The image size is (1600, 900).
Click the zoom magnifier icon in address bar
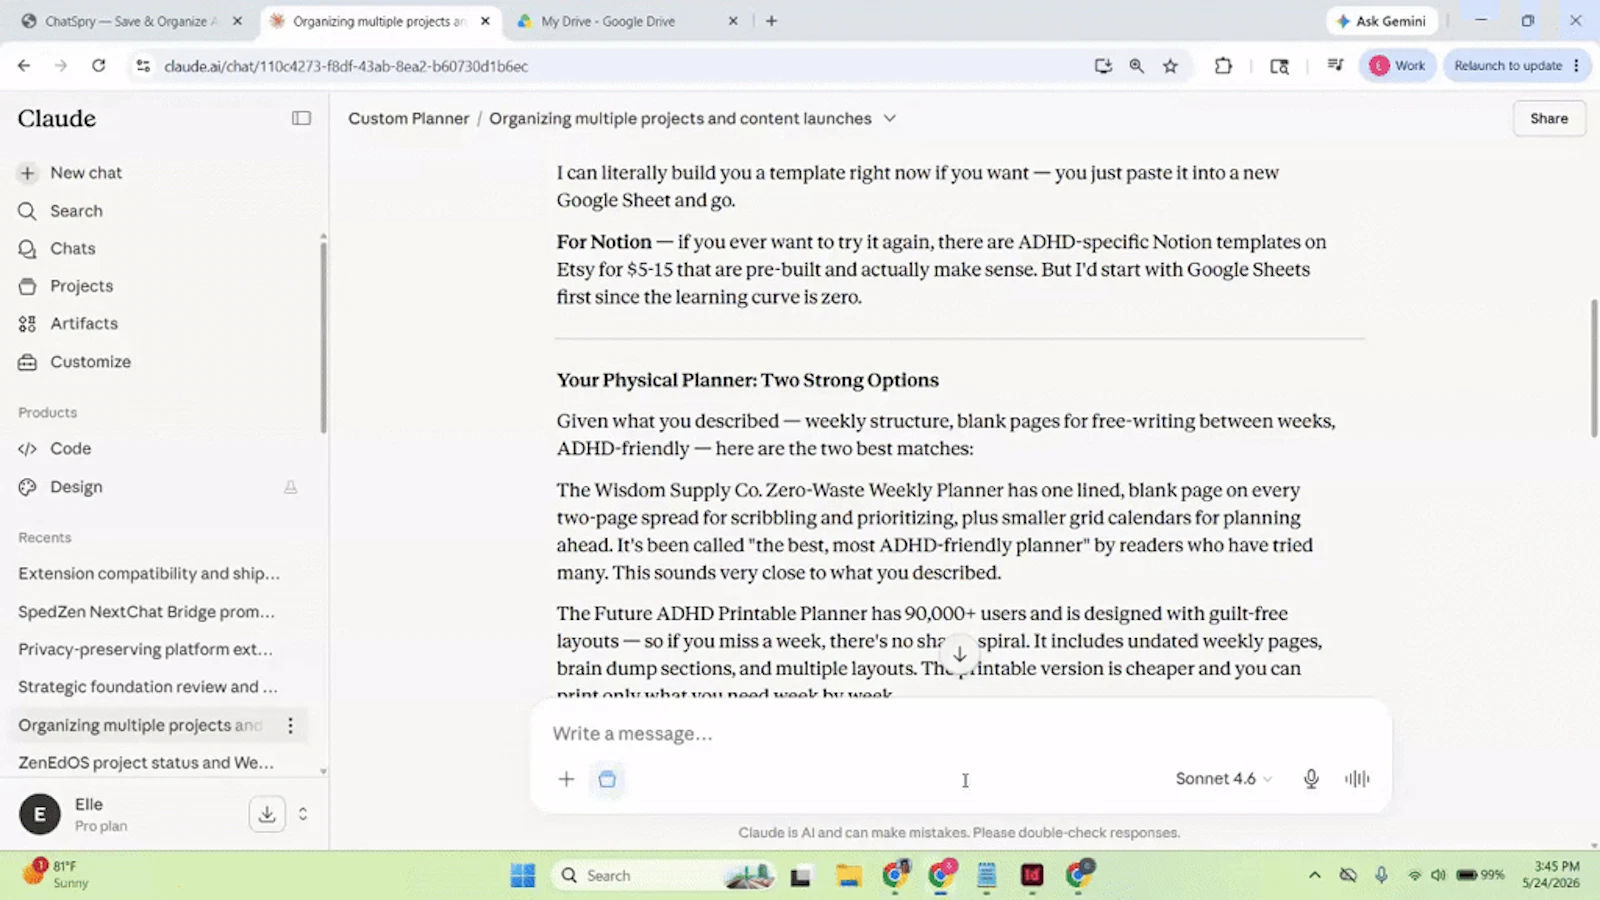pos(1136,66)
